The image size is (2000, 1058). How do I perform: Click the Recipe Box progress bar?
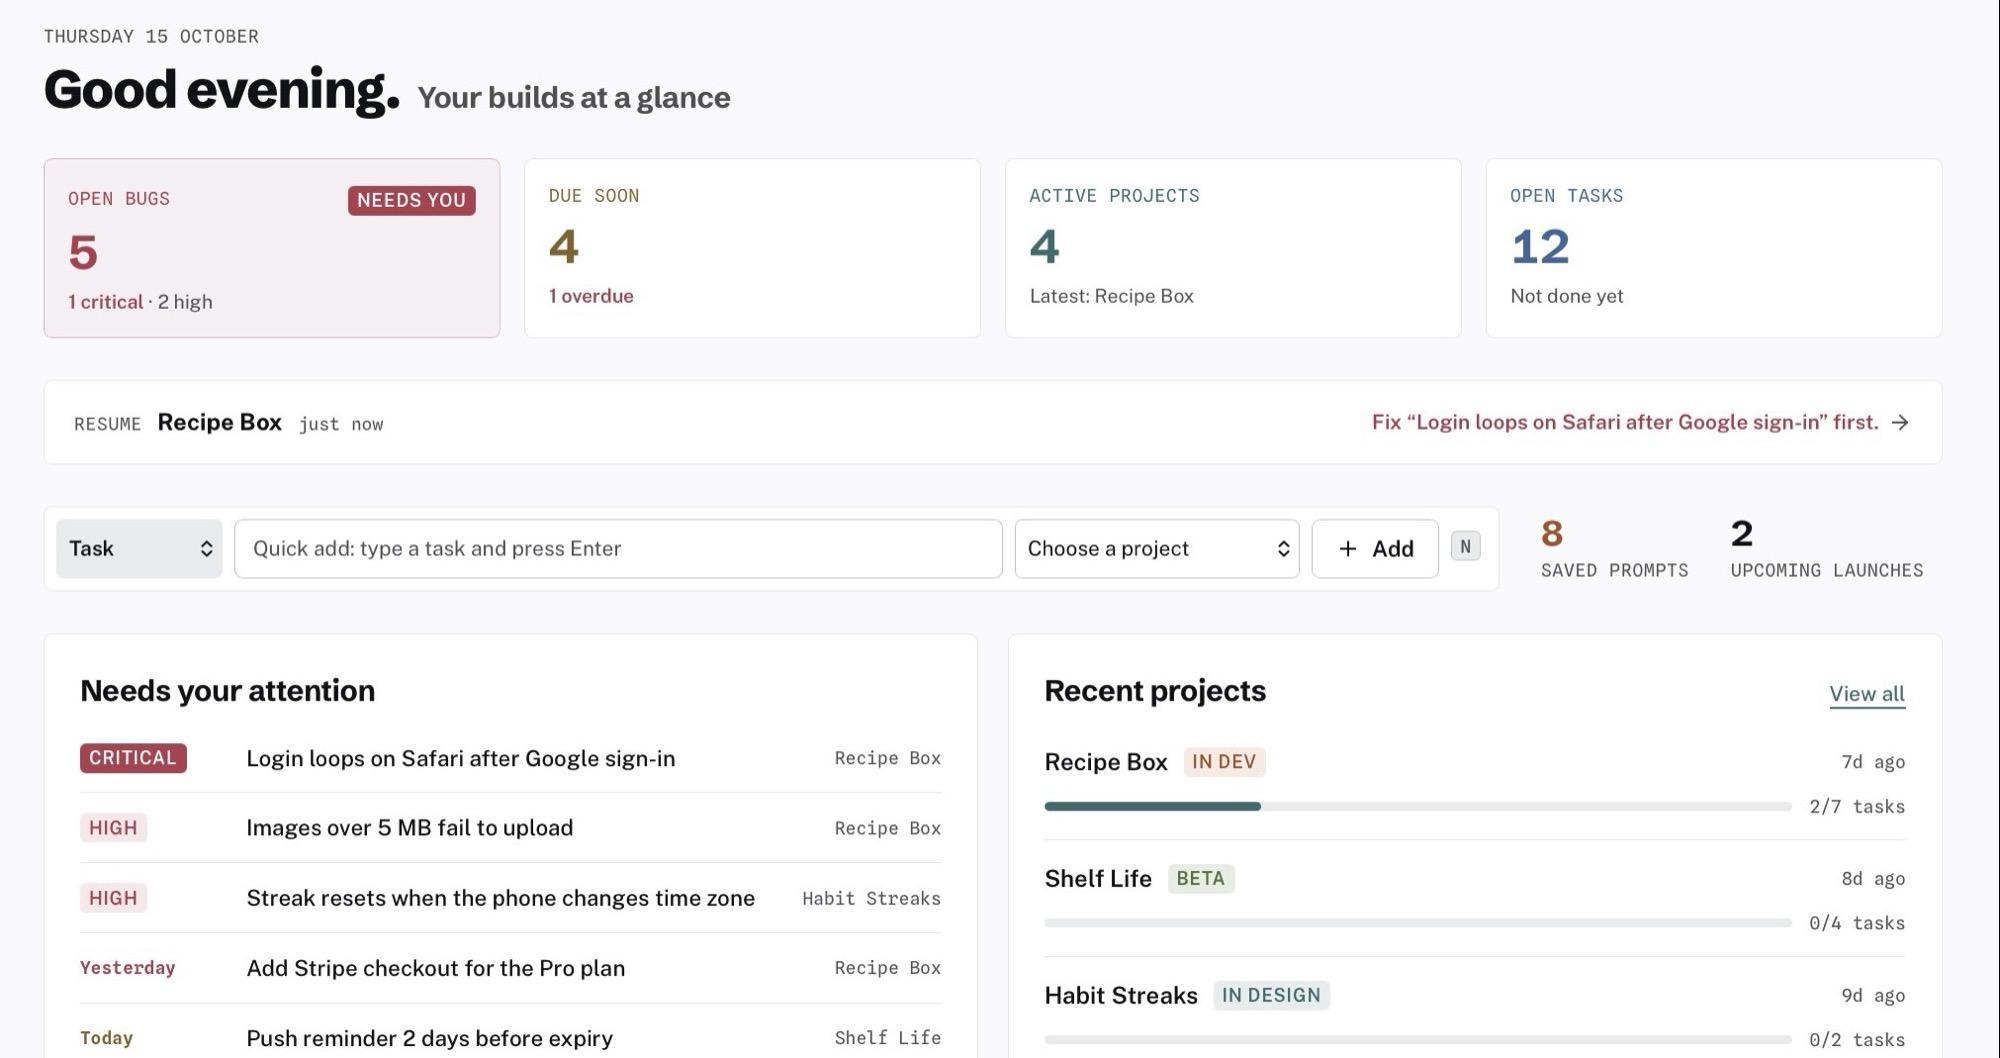(1417, 806)
